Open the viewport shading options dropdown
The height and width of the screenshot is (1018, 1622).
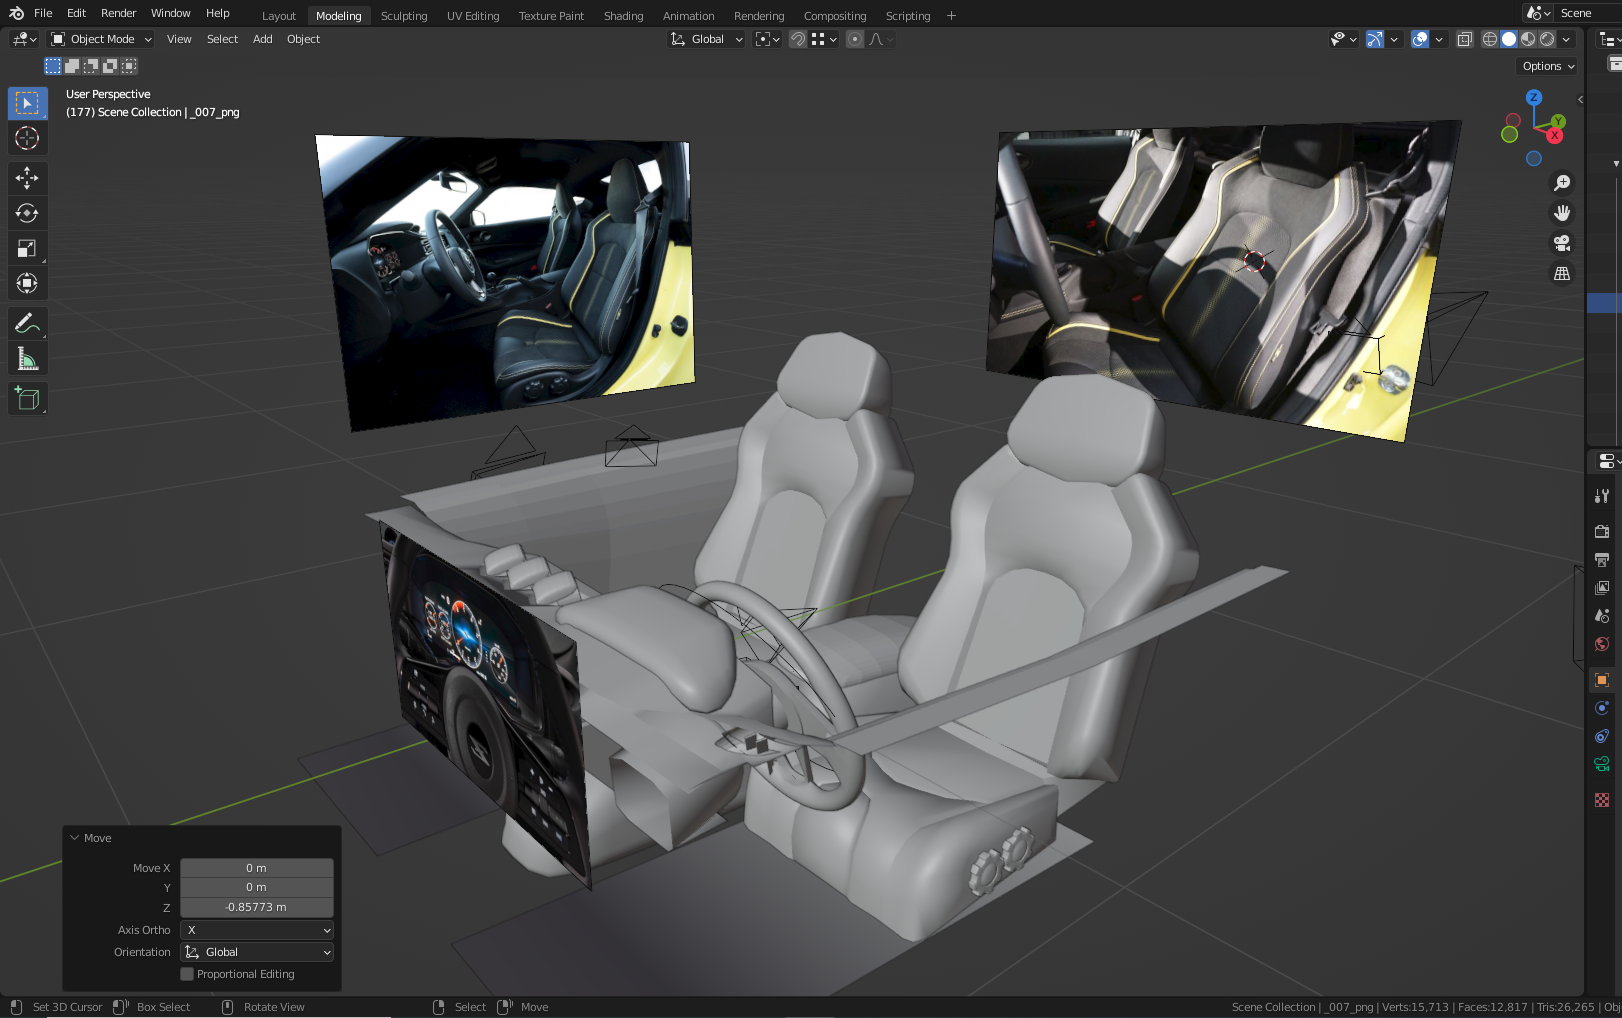(1567, 39)
